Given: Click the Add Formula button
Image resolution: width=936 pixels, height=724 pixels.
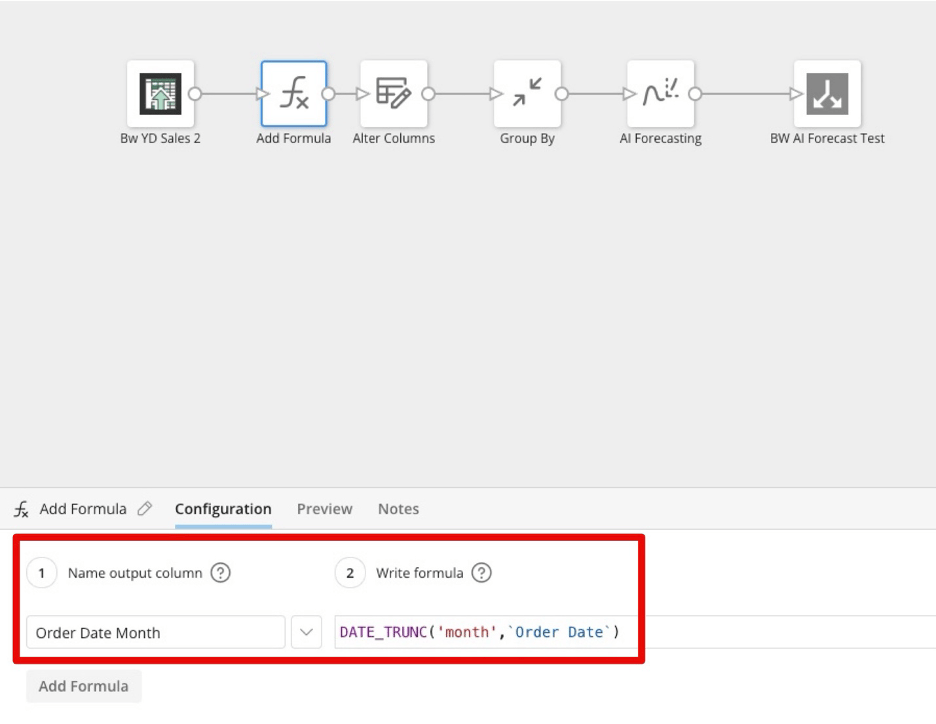Looking at the screenshot, I should tap(84, 686).
